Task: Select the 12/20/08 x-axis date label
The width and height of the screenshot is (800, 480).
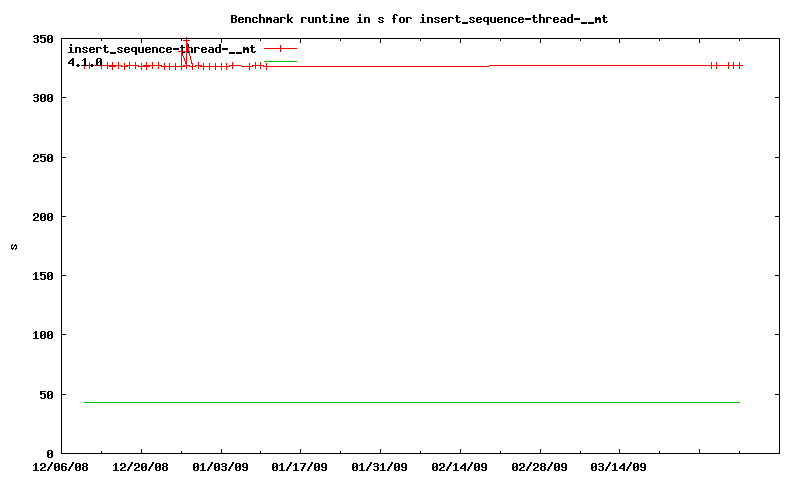Action: pos(141,466)
